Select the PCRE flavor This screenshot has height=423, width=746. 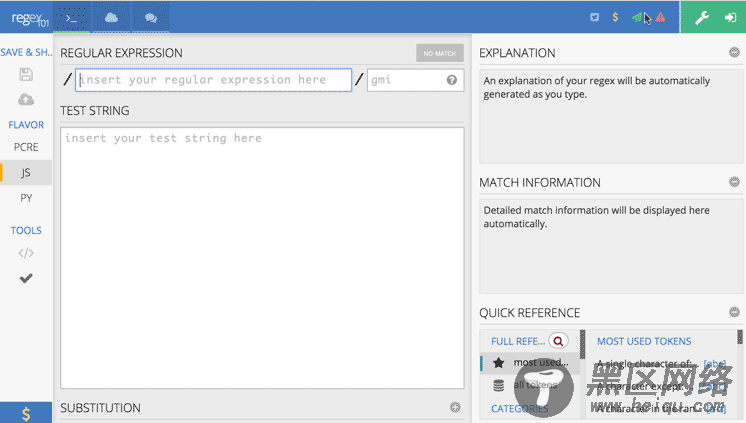click(26, 147)
